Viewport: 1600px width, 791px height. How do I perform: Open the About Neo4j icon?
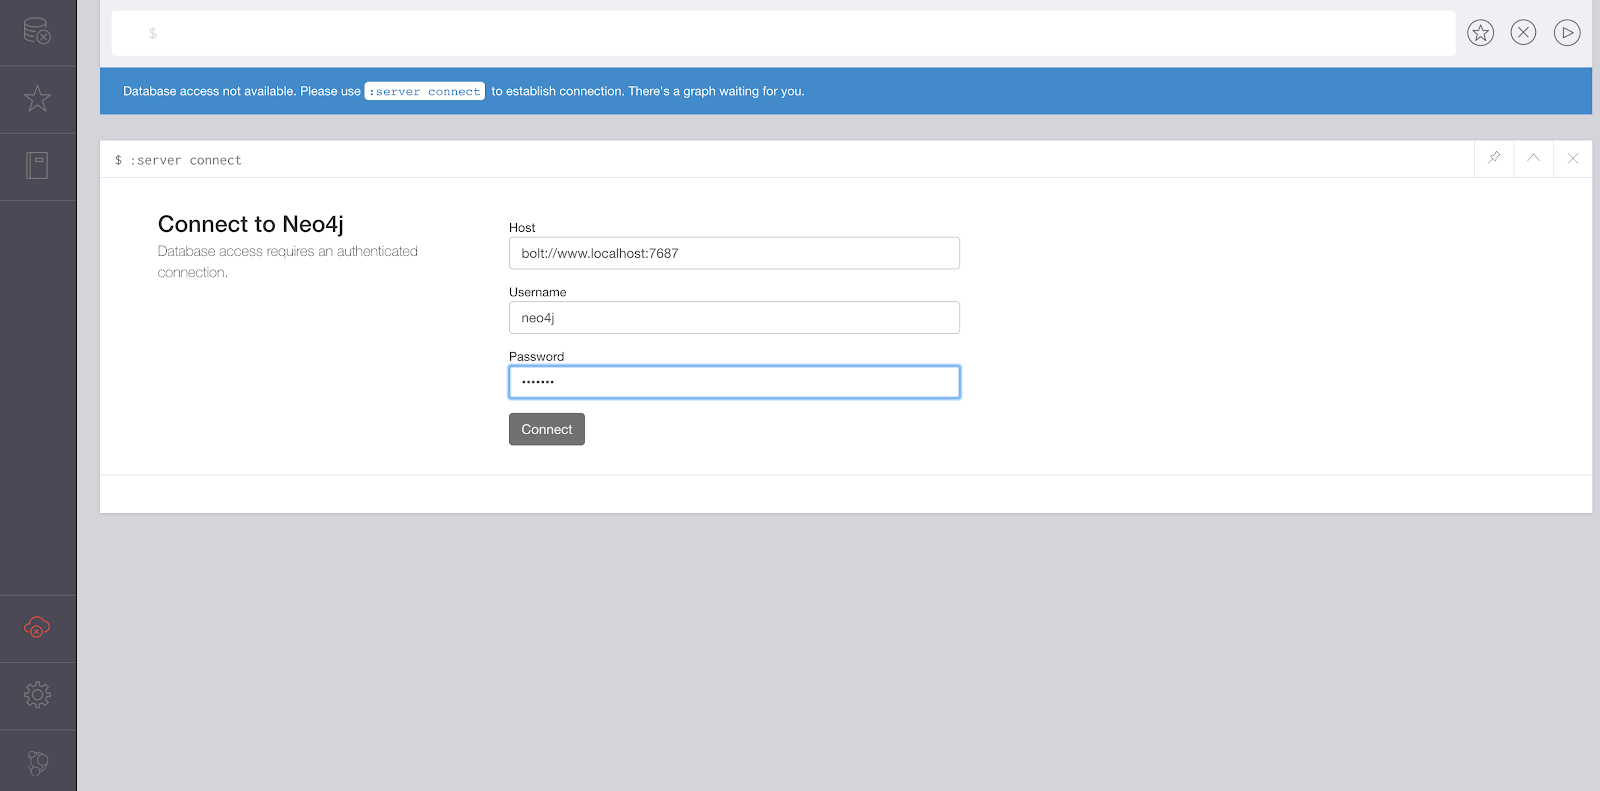(x=37, y=762)
